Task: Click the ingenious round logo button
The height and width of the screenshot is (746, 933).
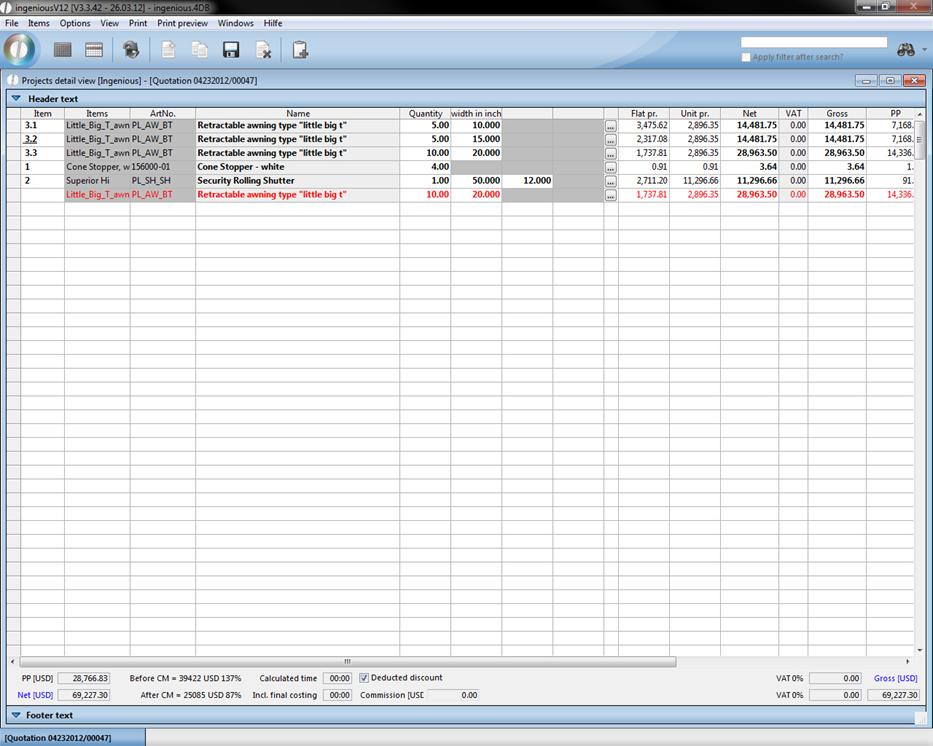Action: click(20, 49)
